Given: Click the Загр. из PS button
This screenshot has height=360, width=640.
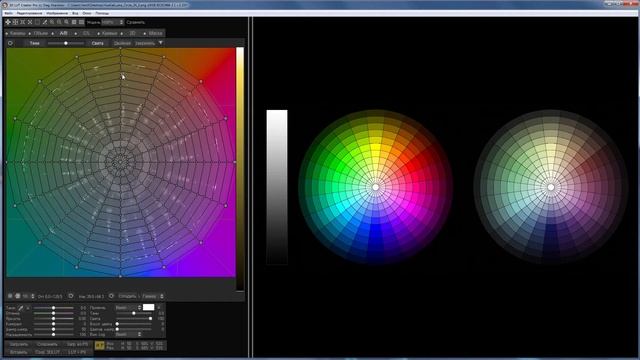Looking at the screenshot, I should (78, 344).
